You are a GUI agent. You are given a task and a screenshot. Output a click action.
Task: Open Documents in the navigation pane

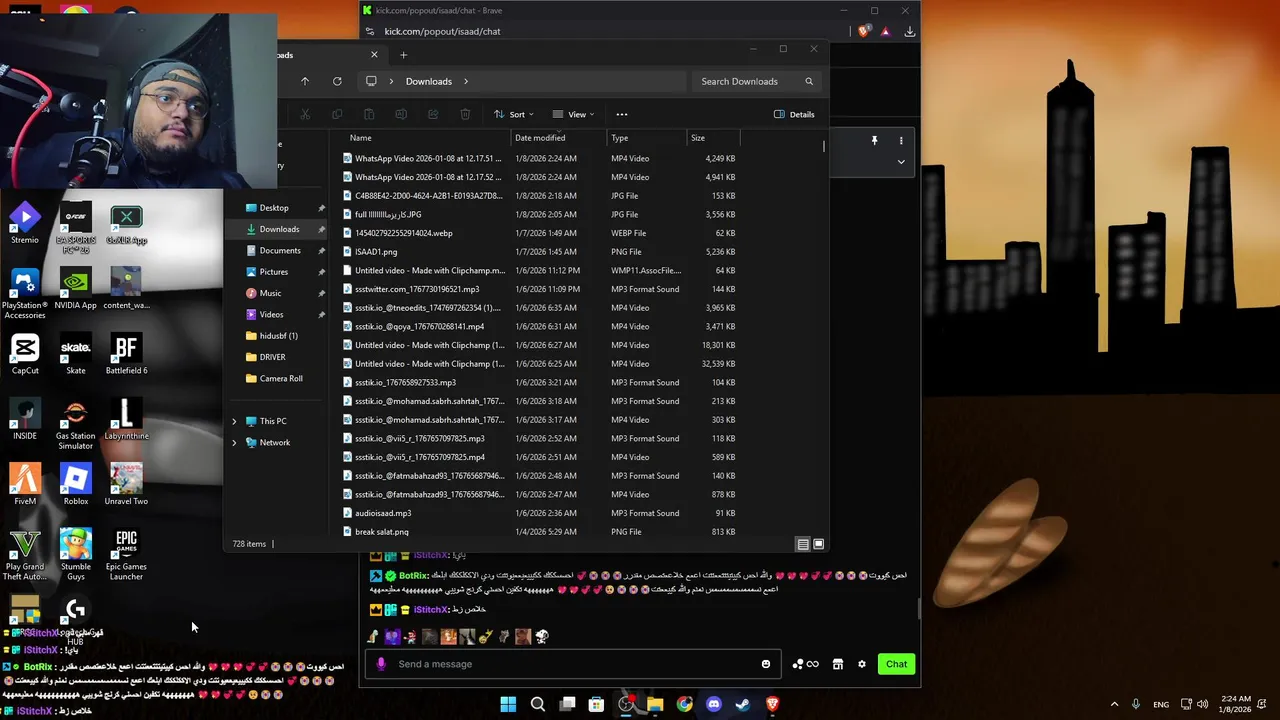point(280,250)
